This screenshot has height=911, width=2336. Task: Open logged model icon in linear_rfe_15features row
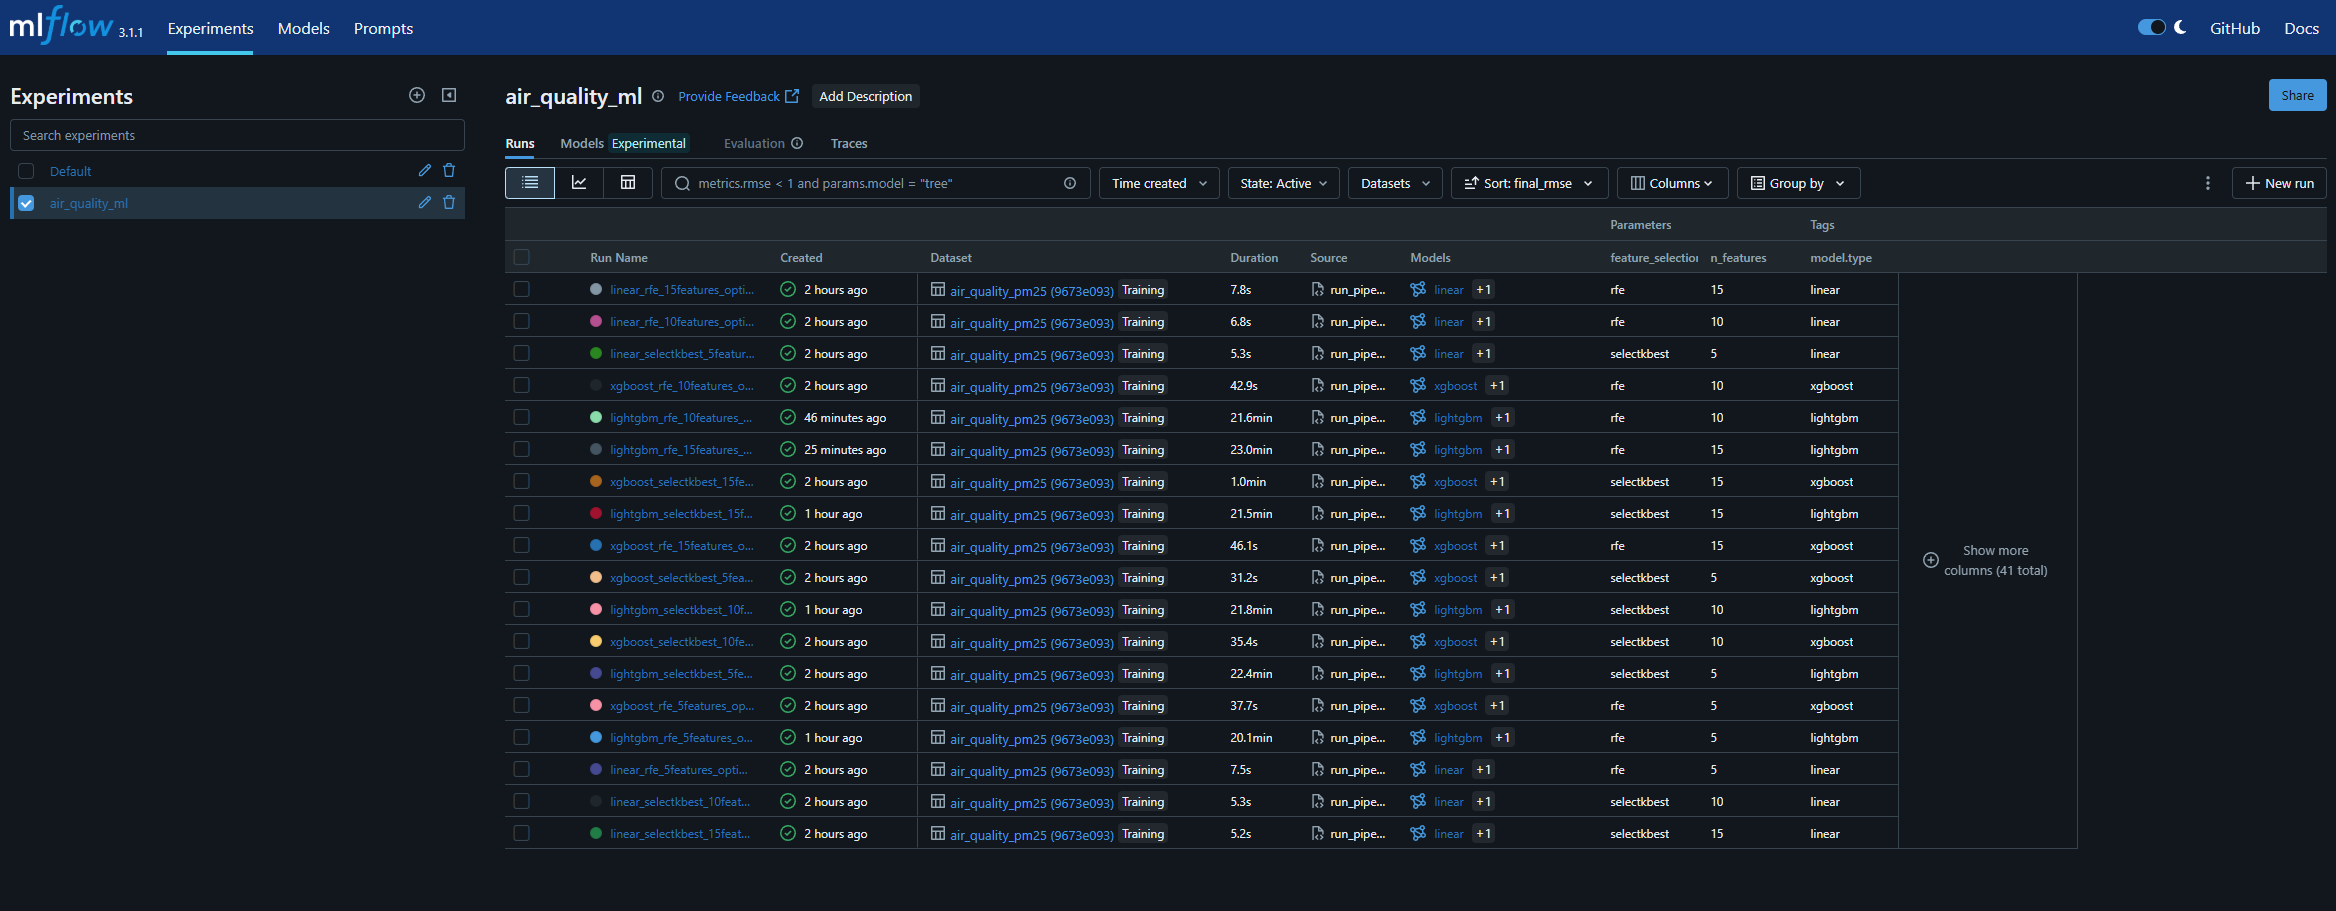(1418, 290)
